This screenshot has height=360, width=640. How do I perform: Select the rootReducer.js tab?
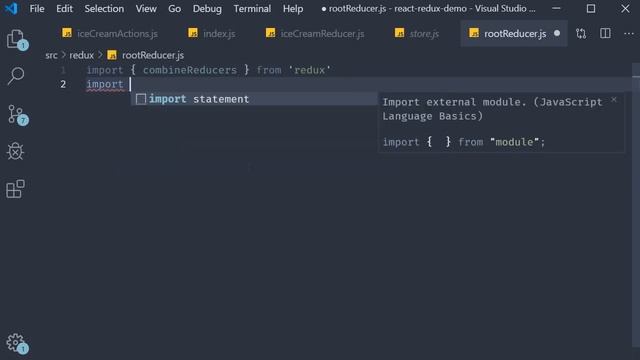(x=514, y=33)
